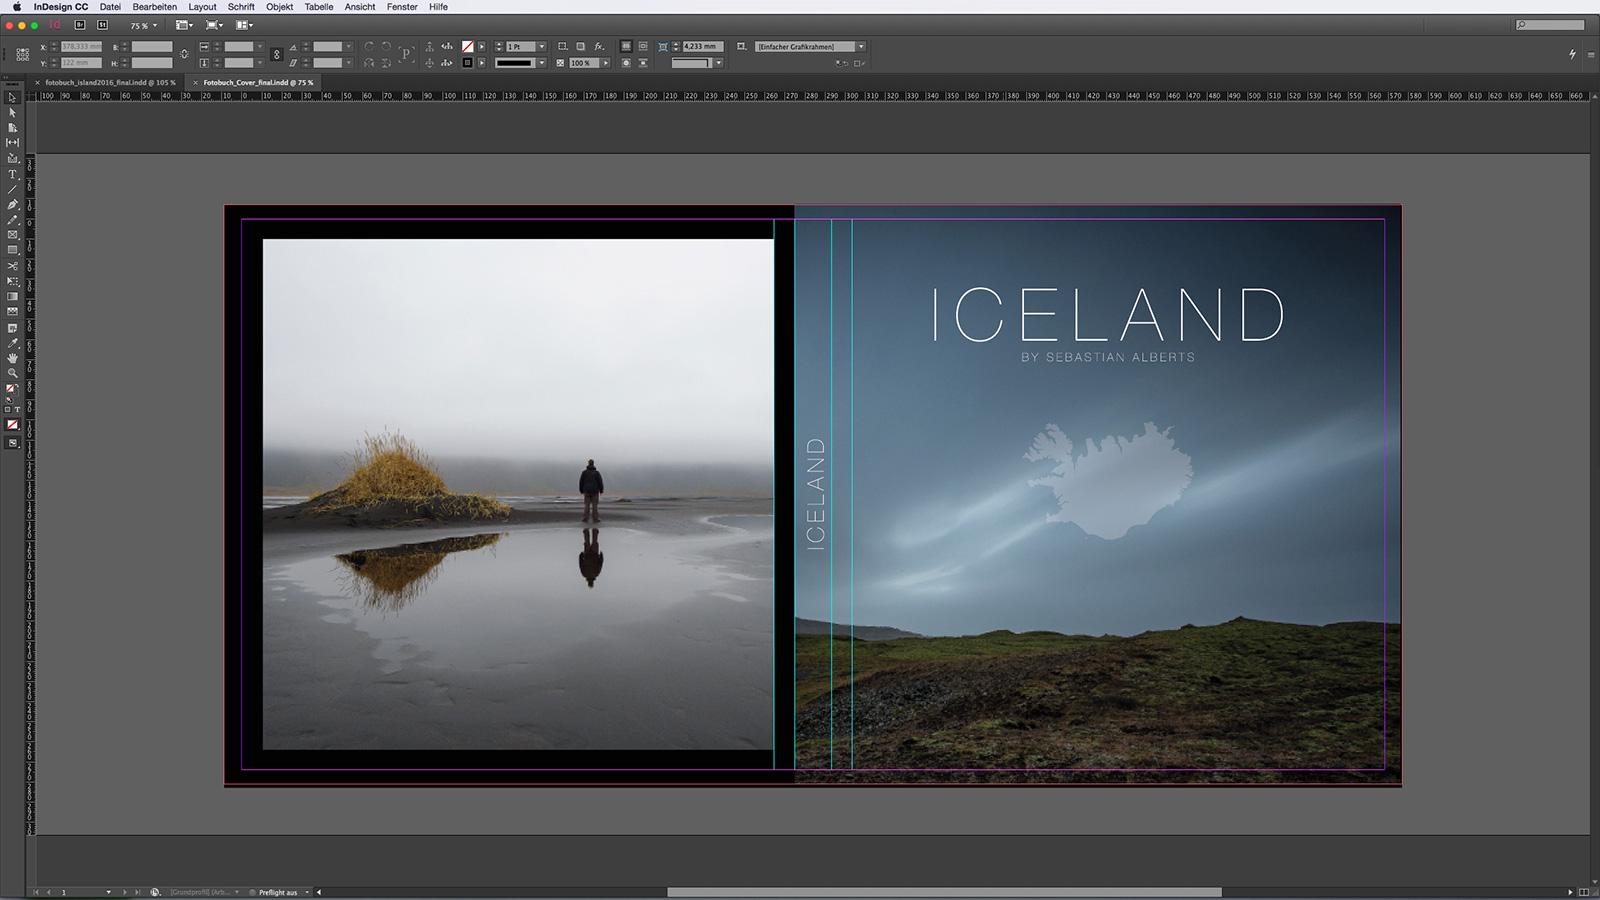Viewport: 1600px width, 900px height.
Task: Toggle constrain proportions chain link
Action: click(277, 54)
